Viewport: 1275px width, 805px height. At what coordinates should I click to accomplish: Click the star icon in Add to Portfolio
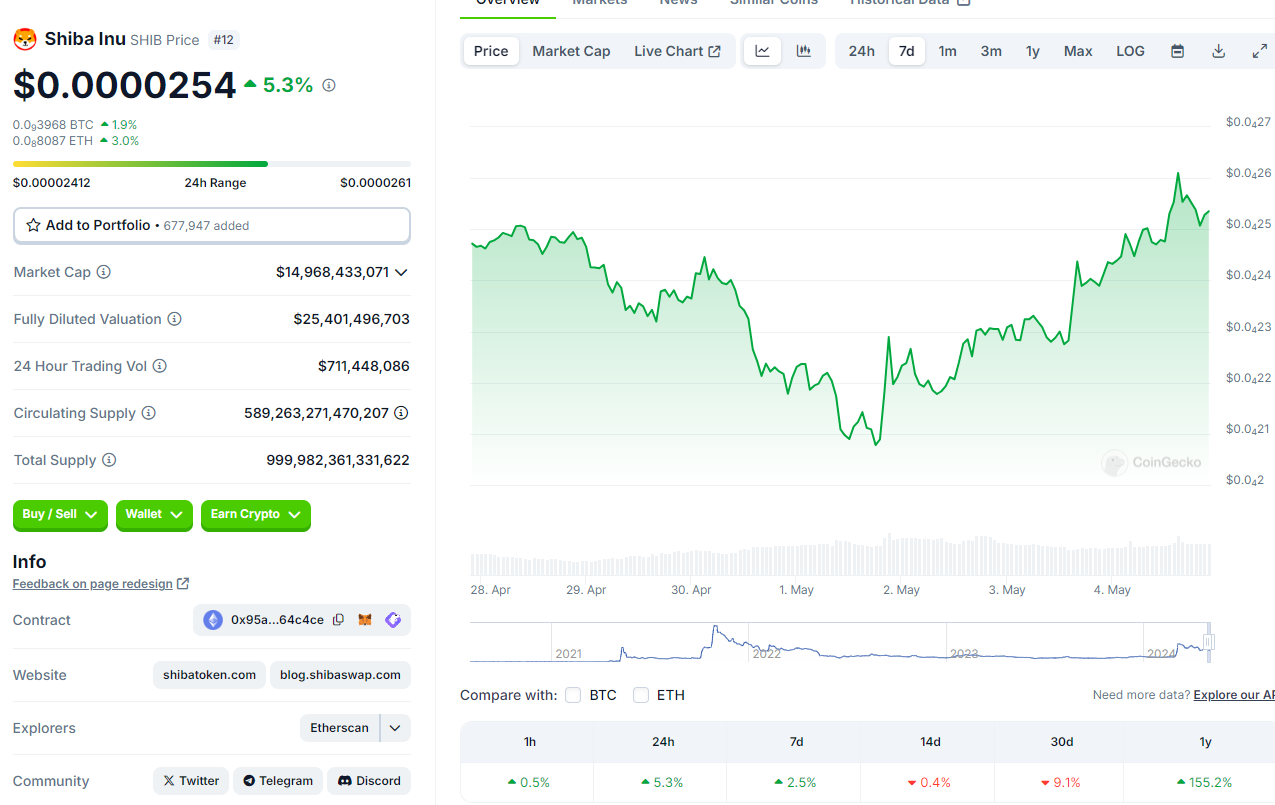point(34,226)
